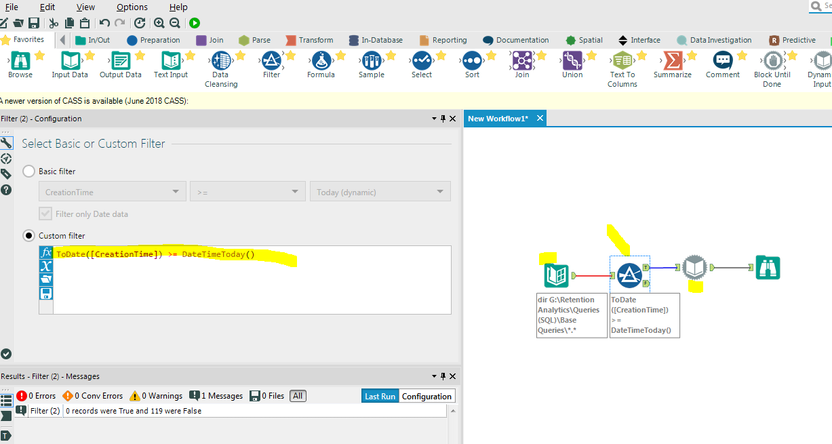This screenshot has height=444, width=832.
Task: Toggle the All results filter
Action: click(x=298, y=396)
